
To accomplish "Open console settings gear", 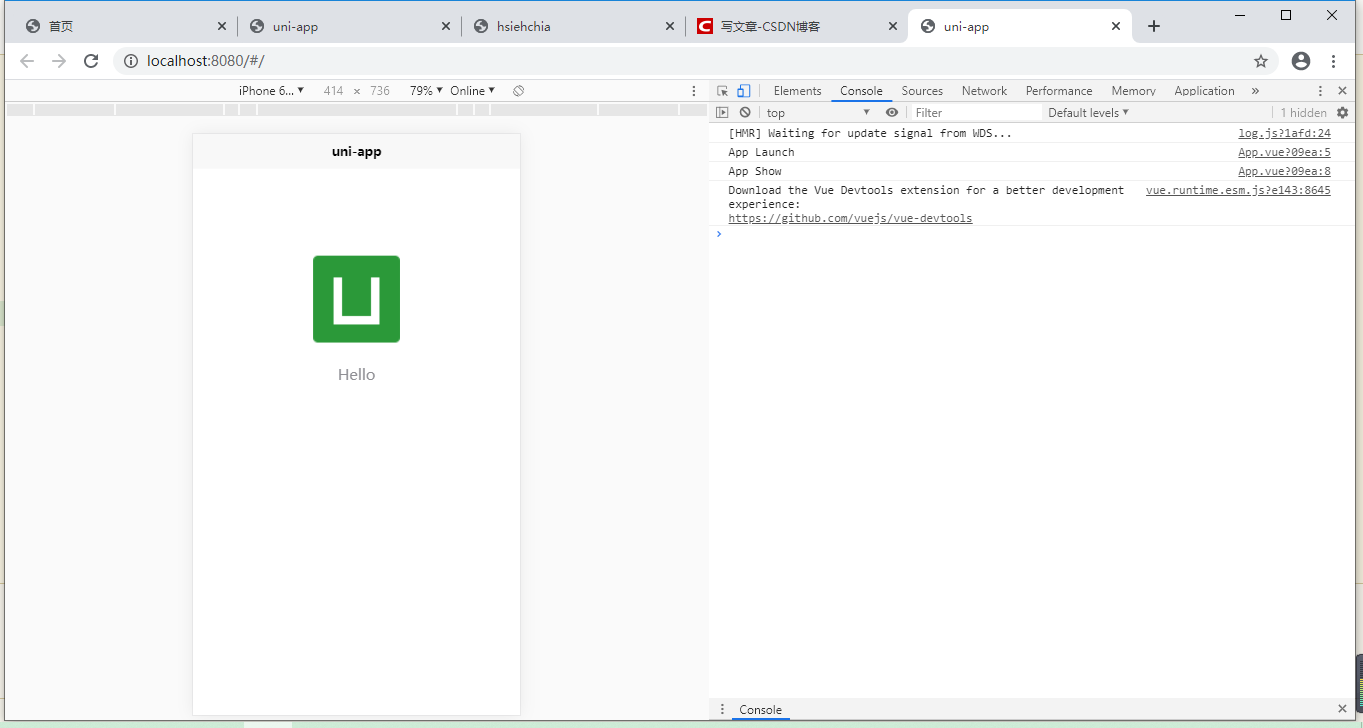I will [x=1343, y=113].
